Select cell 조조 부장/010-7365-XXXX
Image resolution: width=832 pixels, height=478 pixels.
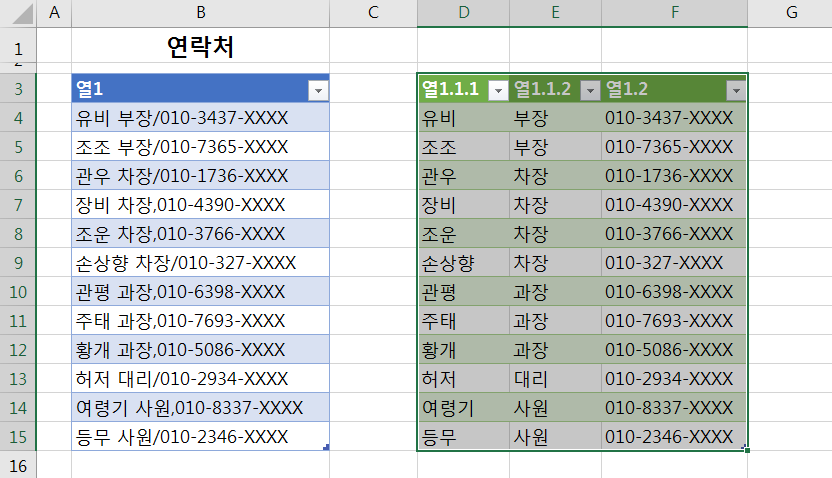(201, 146)
